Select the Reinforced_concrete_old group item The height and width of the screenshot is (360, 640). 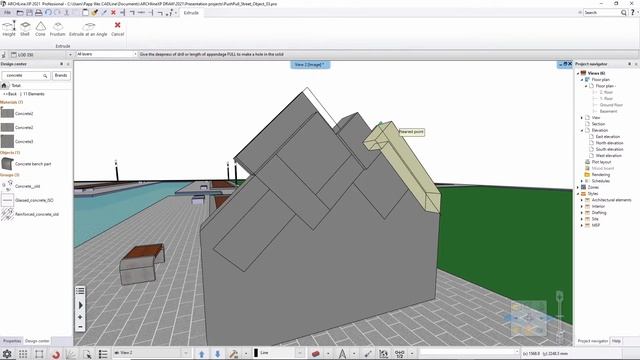[30, 214]
